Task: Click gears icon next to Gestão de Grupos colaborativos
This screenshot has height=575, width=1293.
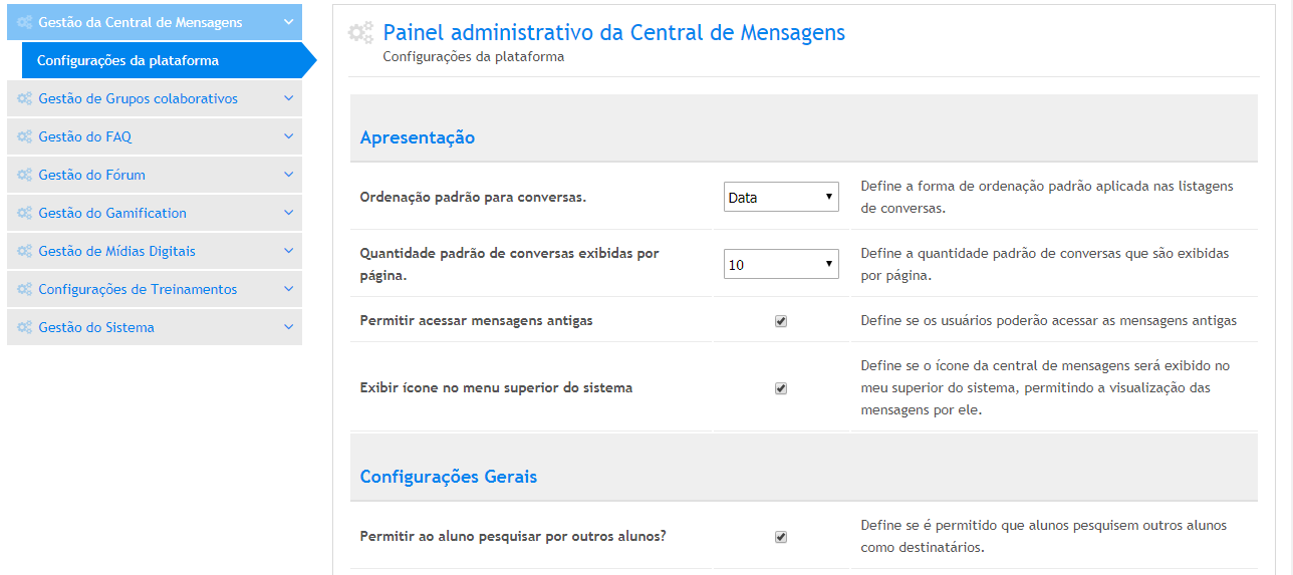Action: tap(25, 99)
